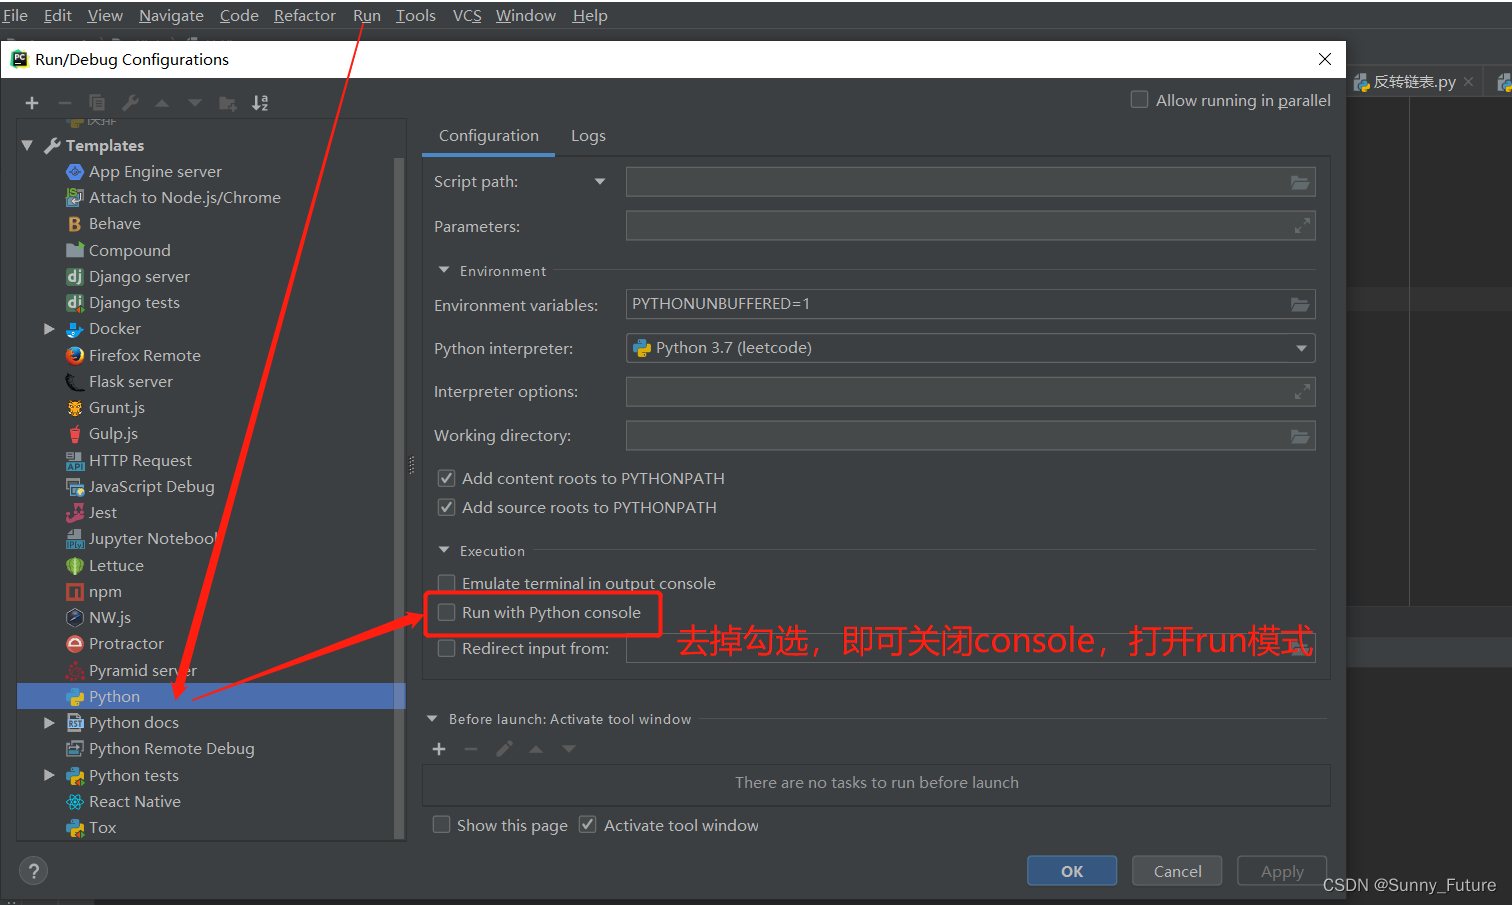Confirm with the OK button
Screen dimensions: 1512x905
tap(1072, 871)
